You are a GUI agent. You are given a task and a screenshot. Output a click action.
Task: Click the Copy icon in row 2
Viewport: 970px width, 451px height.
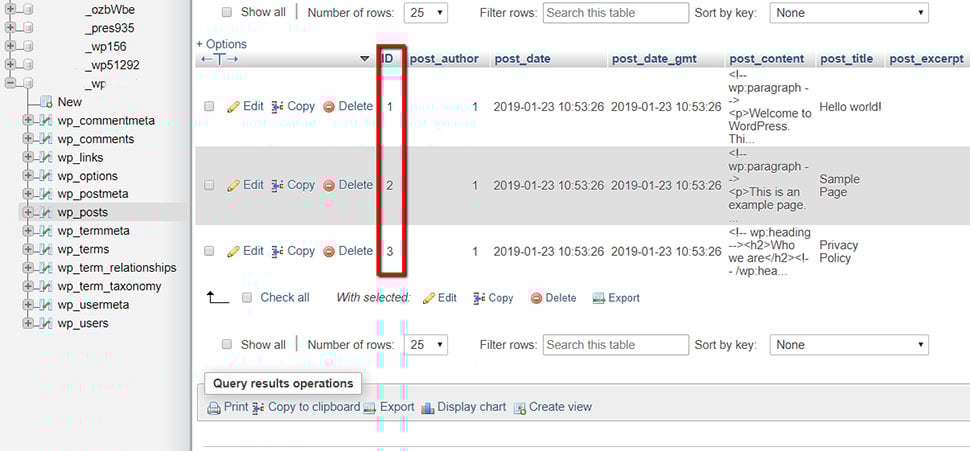point(278,186)
